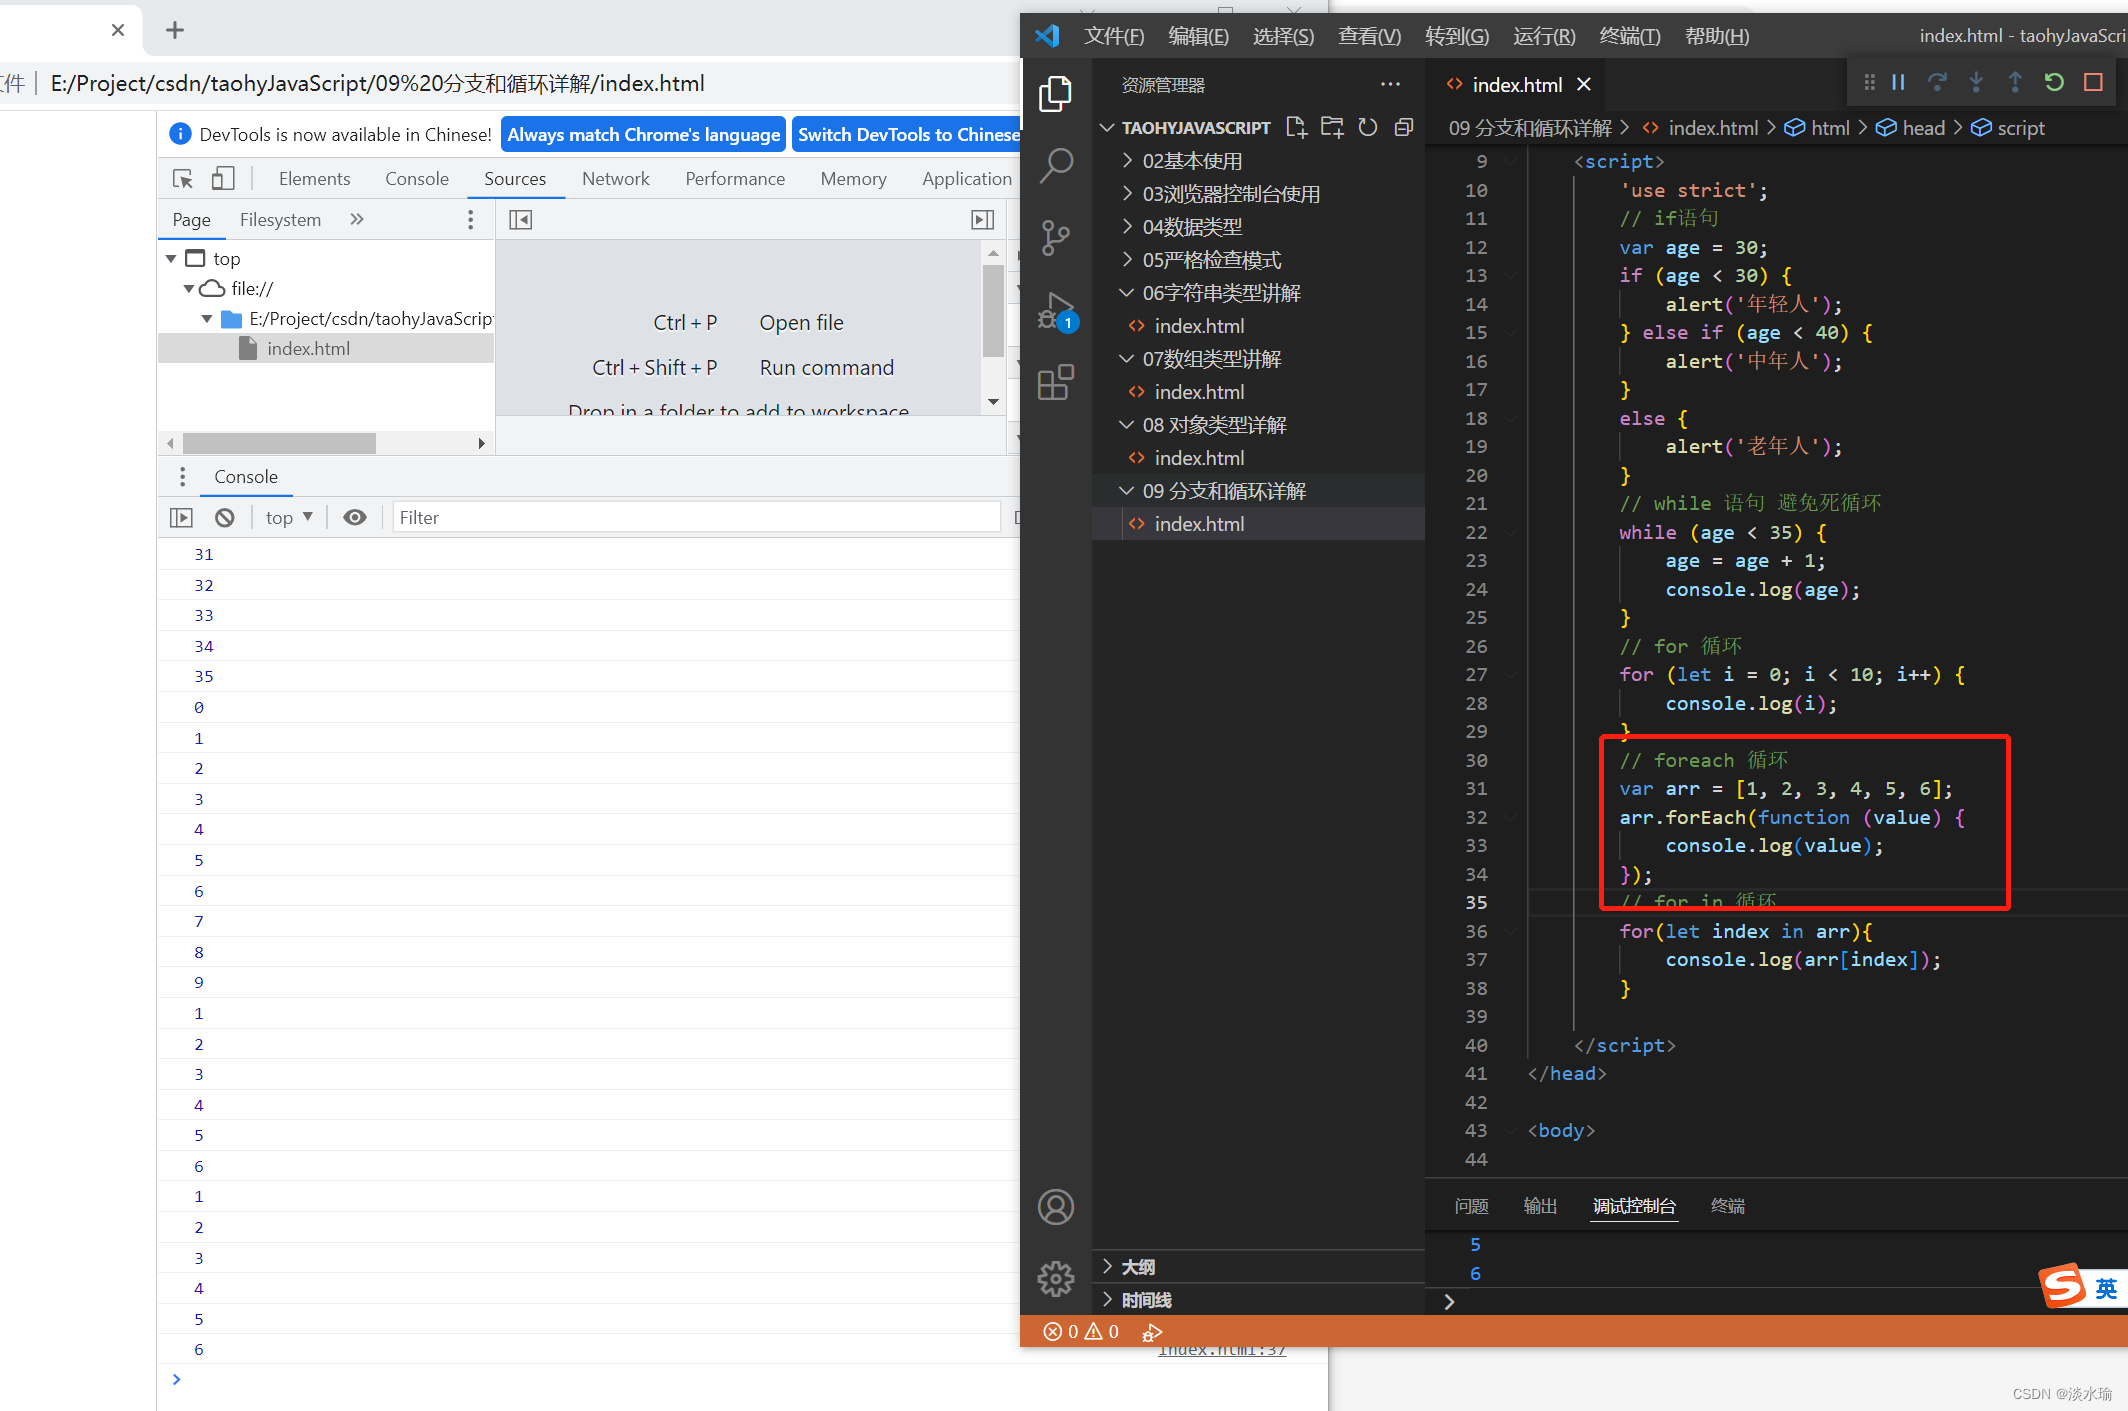2128x1411 pixels.
Task: Collapse the file:// tree node
Action: (x=189, y=289)
